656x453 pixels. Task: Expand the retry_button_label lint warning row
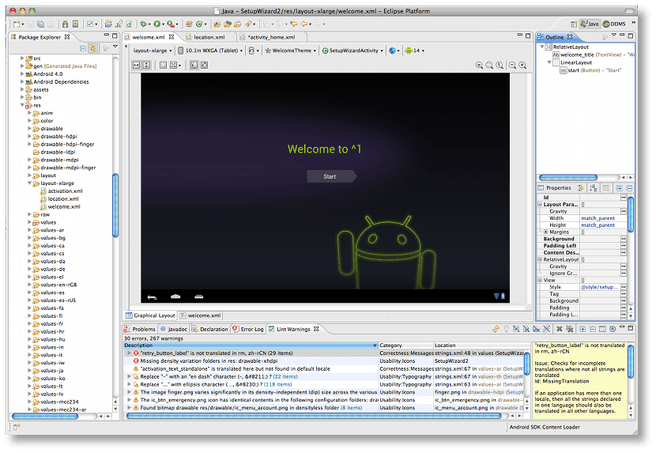129,353
